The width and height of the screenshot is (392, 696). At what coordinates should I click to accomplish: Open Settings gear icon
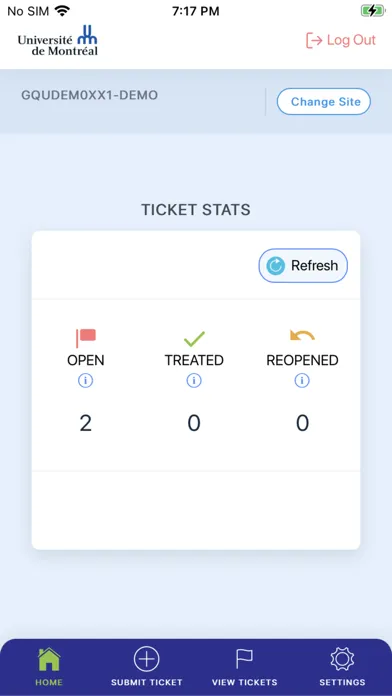342,659
